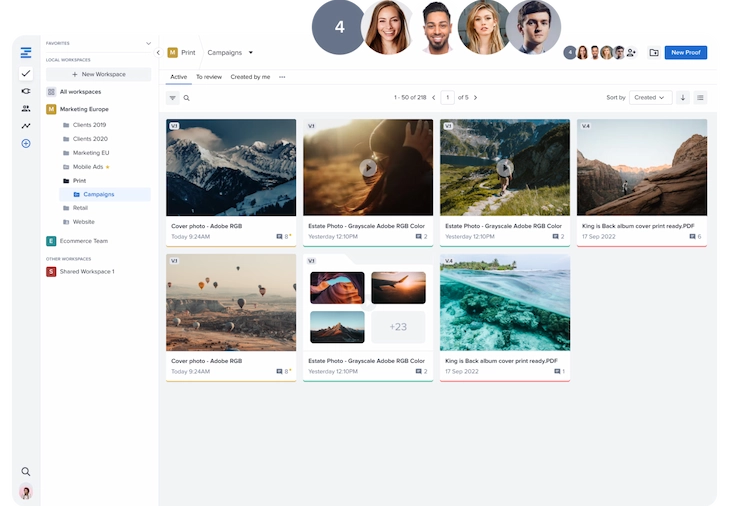This screenshot has width=745, height=506.
Task: Click the New Workspace button
Action: pyautogui.click(x=98, y=74)
